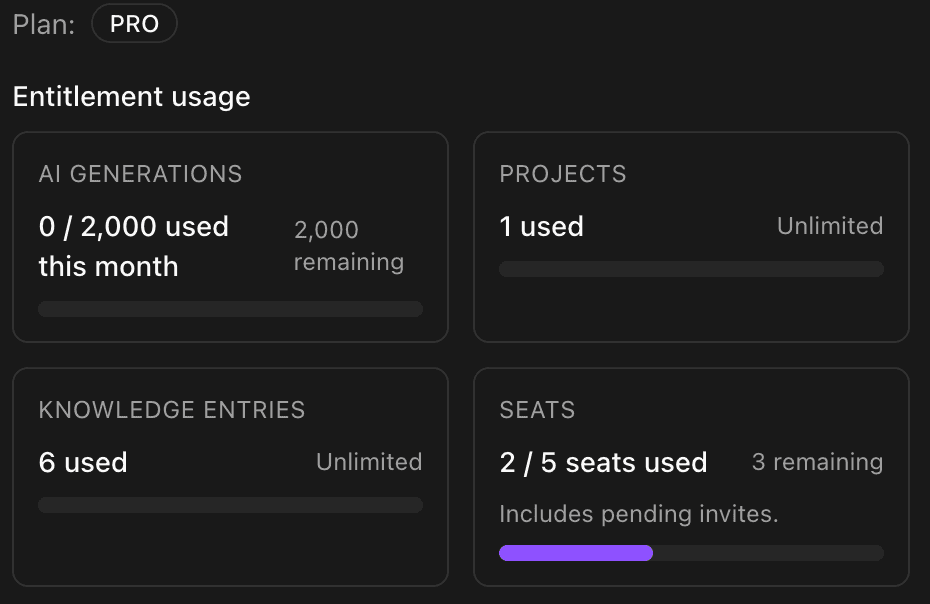The width and height of the screenshot is (930, 604).
Task: Click the 2 / 5 seats used text
Action: (x=603, y=462)
